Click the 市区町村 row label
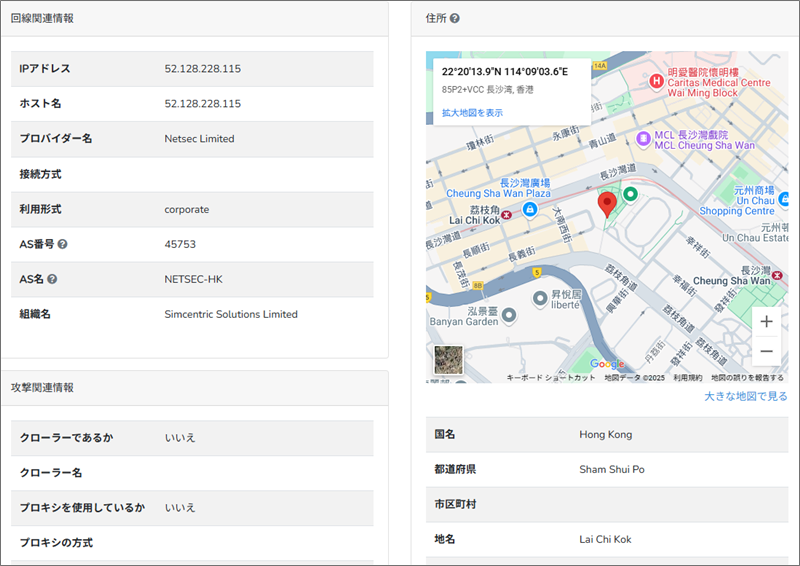The height and width of the screenshot is (566, 800). click(455, 504)
